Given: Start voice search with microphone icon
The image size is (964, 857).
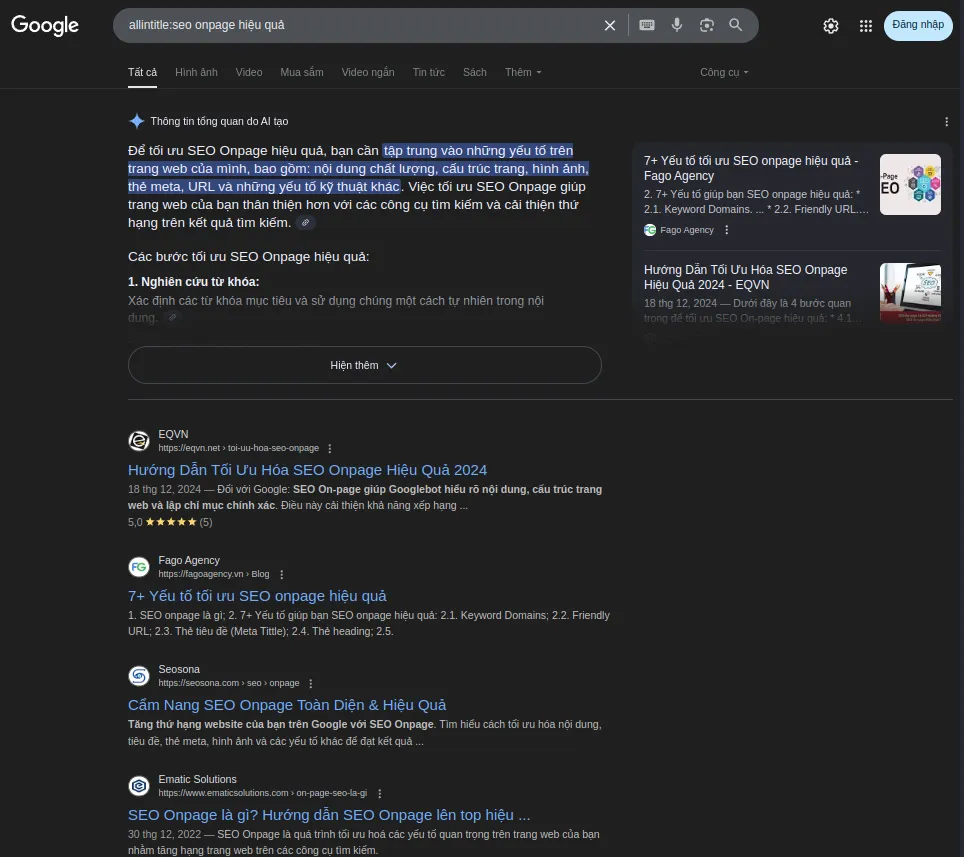Looking at the screenshot, I should point(677,25).
